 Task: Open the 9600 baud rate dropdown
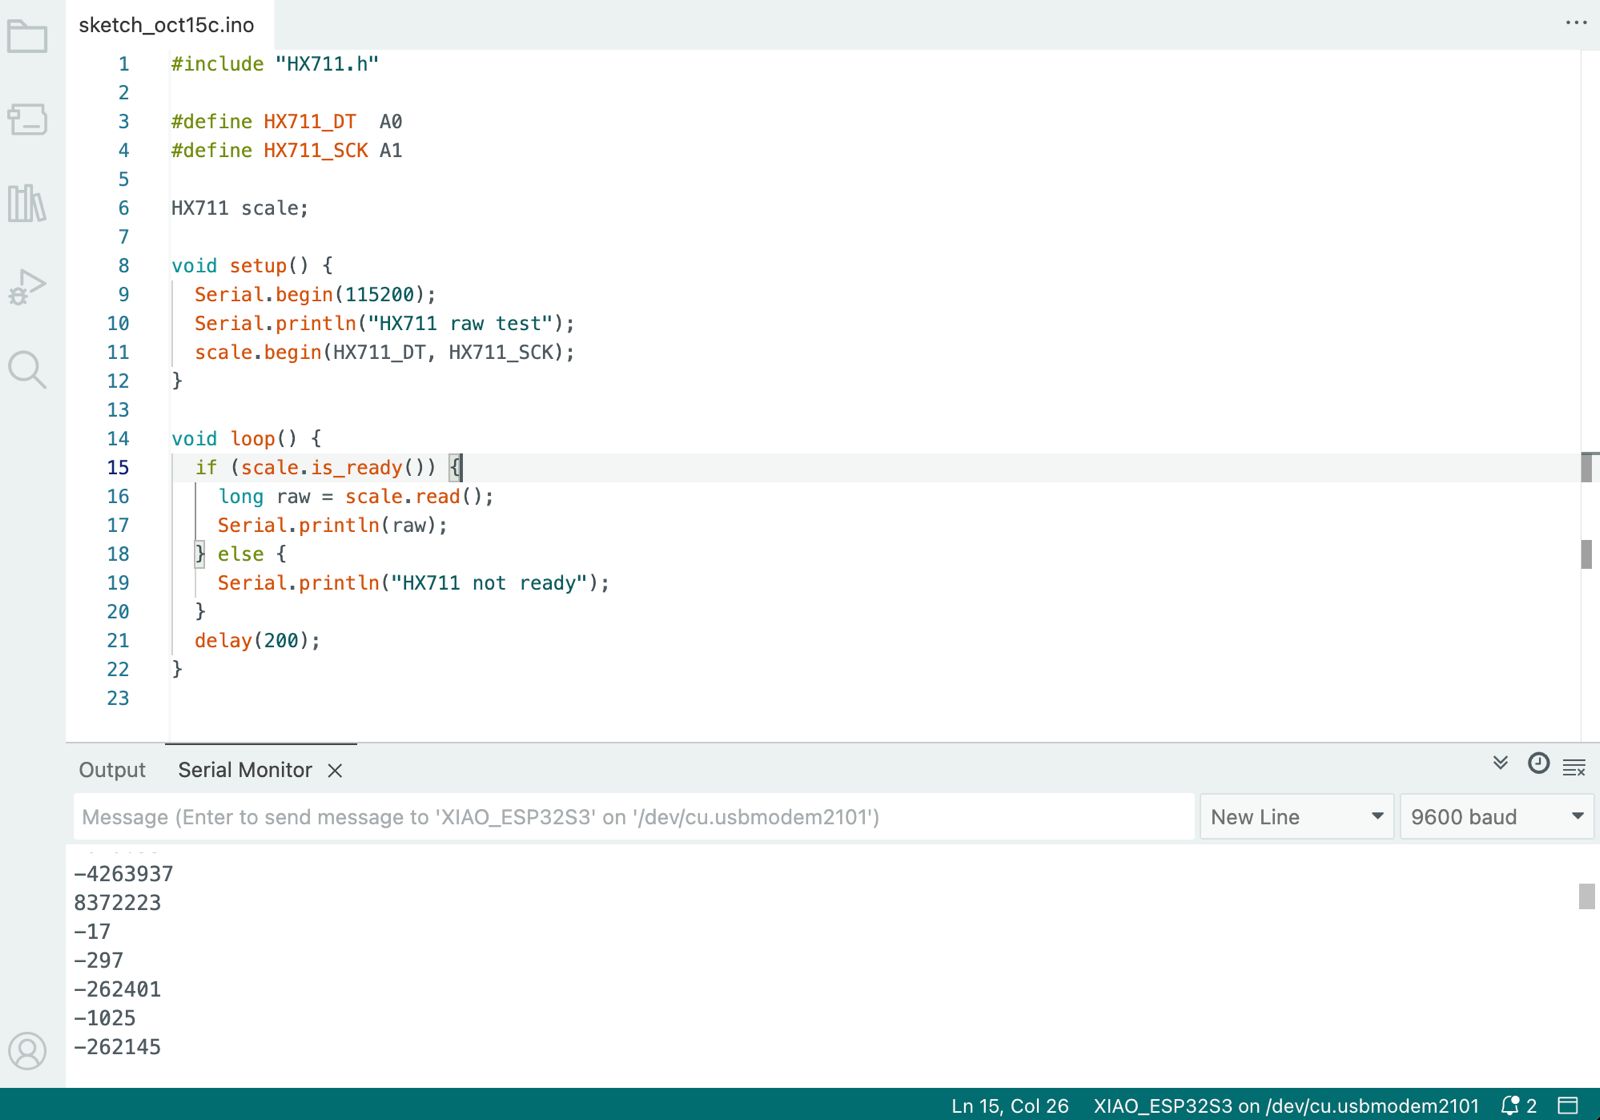coord(1496,817)
